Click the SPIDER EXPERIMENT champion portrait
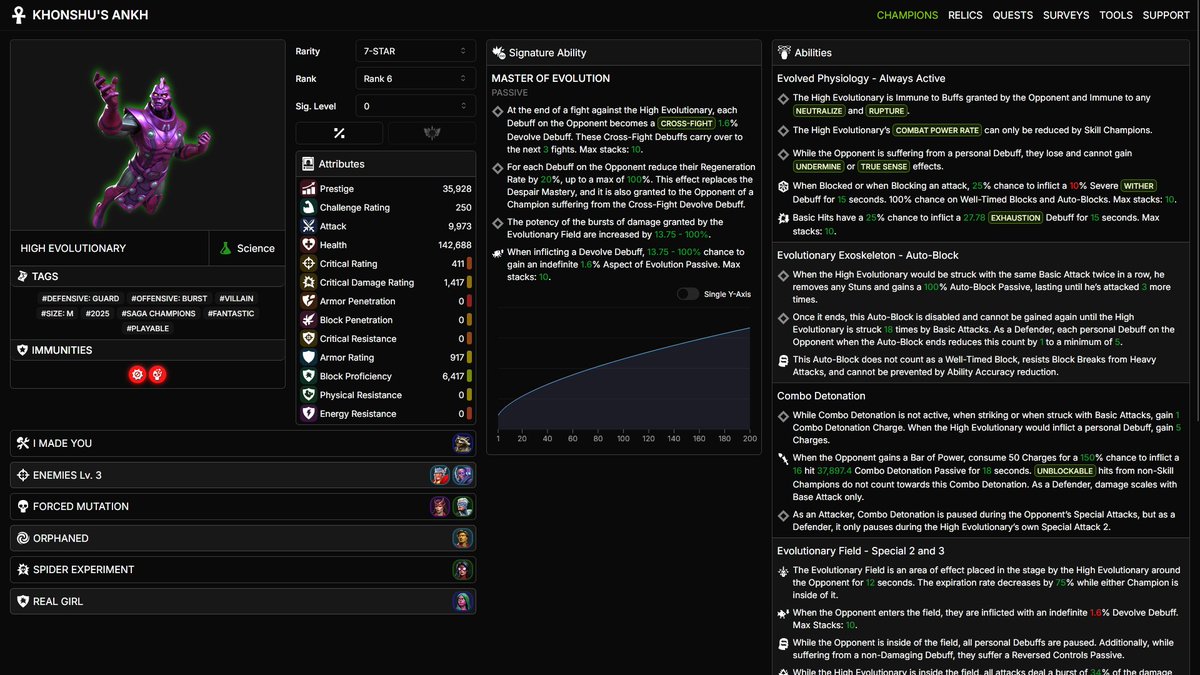This screenshot has width=1200, height=675. [462, 569]
